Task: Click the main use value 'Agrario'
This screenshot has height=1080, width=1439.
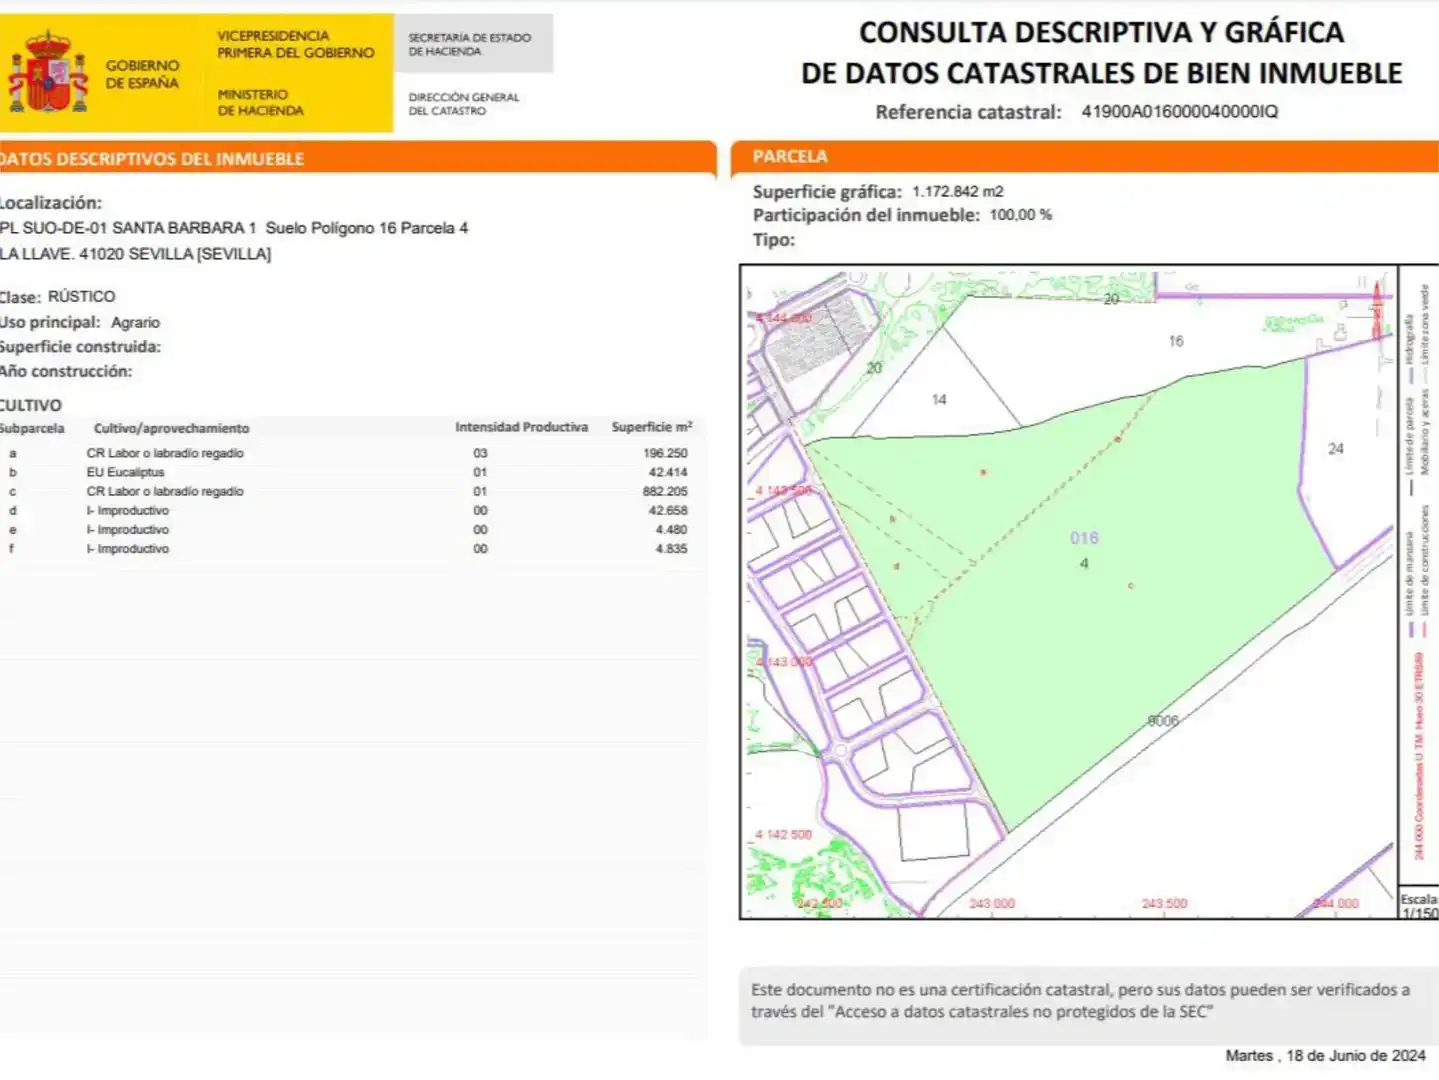Action: [x=135, y=322]
